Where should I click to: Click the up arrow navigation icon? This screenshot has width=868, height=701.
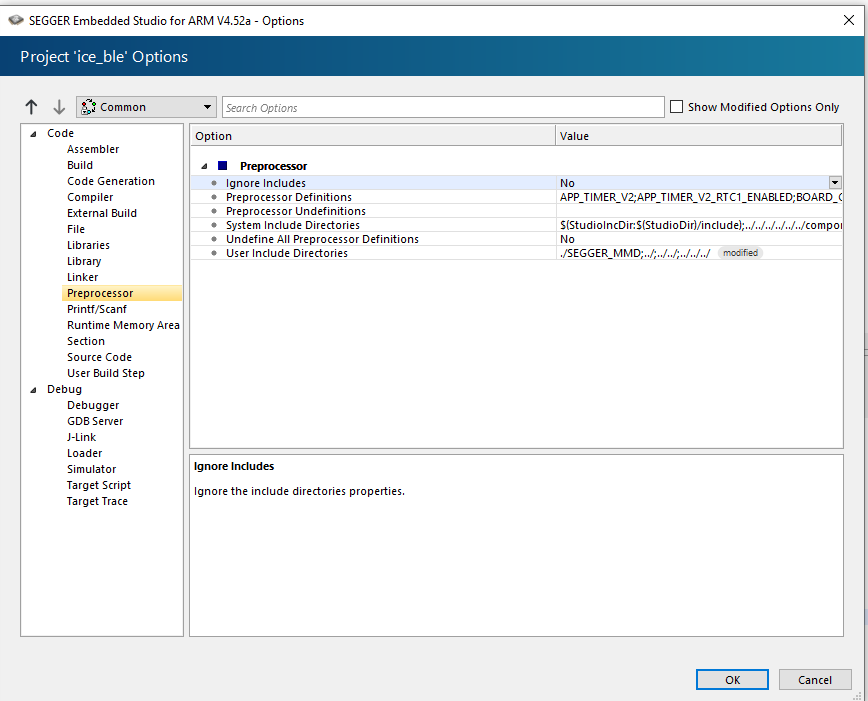31,107
